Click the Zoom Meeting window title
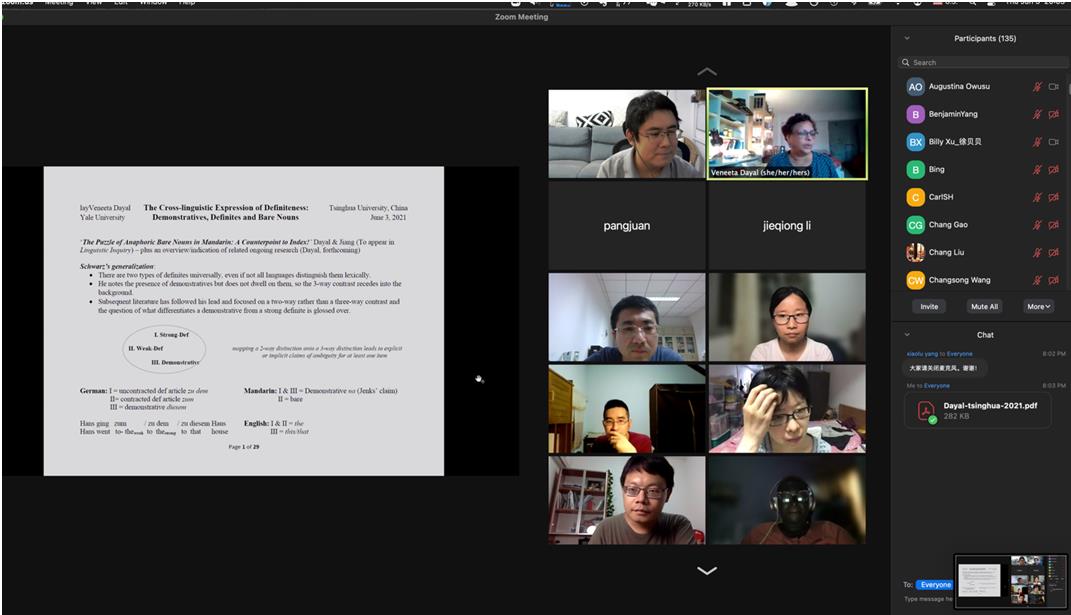Screen dimensions: 1071x615 (x=521, y=17)
